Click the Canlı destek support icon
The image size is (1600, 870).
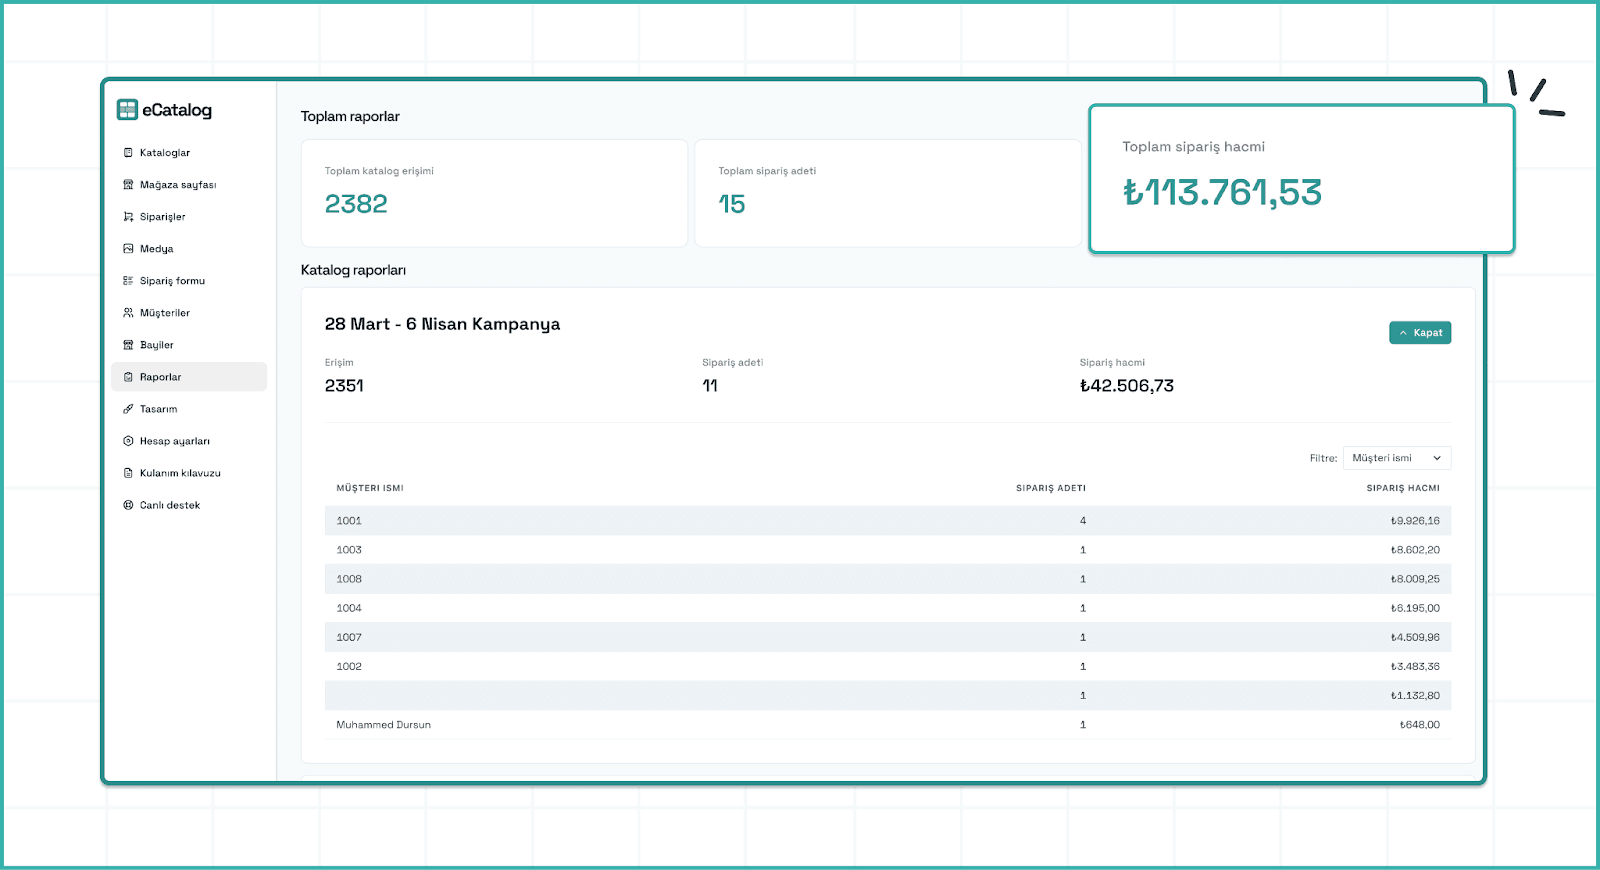pos(128,505)
